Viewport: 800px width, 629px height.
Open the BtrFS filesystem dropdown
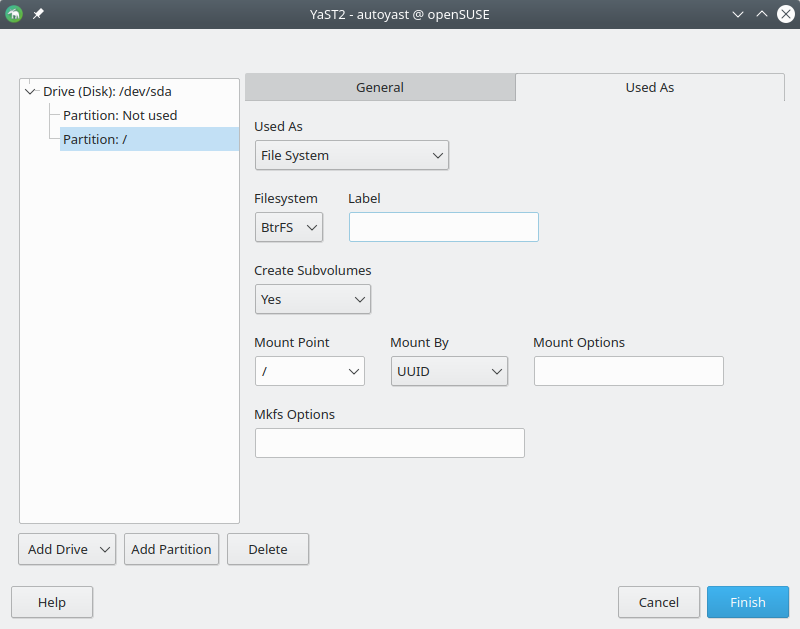click(x=289, y=227)
